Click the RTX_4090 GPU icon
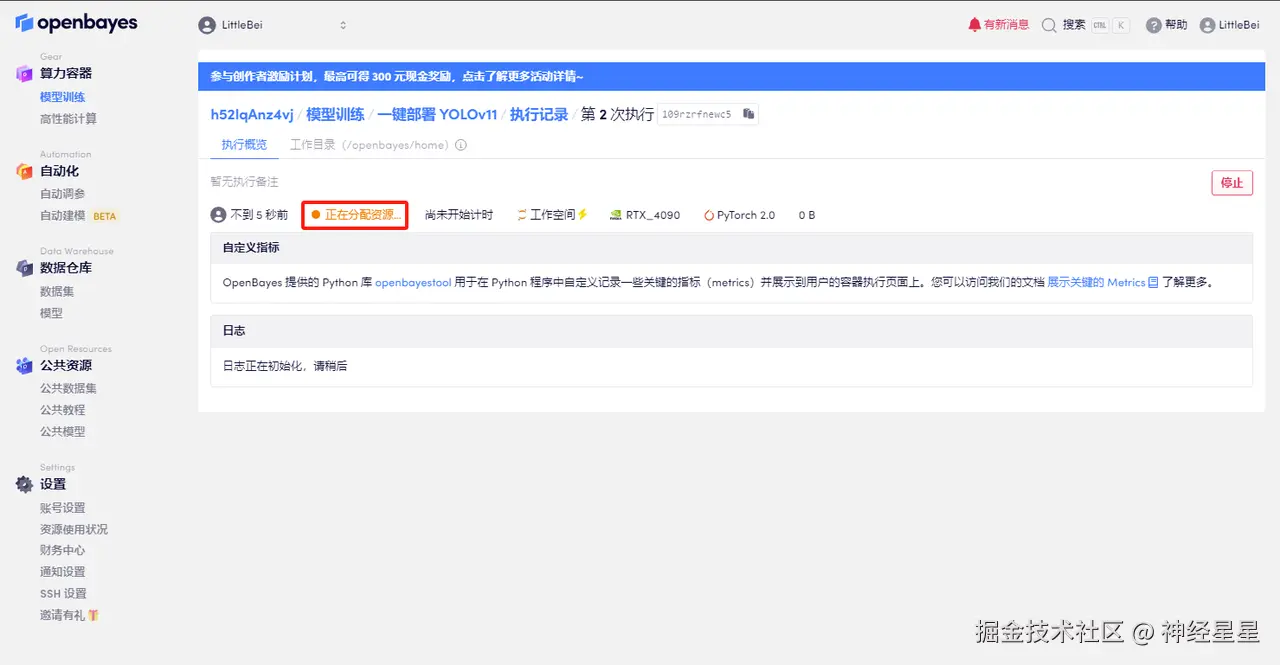The height and width of the screenshot is (665, 1280). click(x=614, y=214)
